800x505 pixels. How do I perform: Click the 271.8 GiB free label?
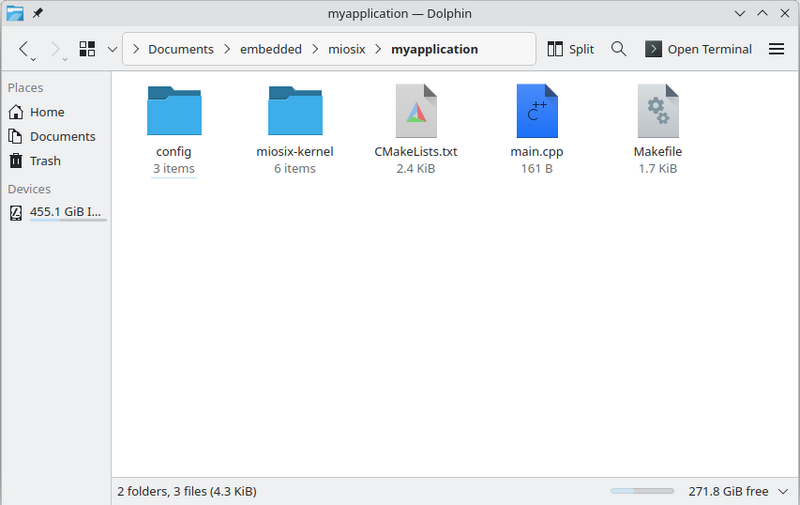pos(728,491)
